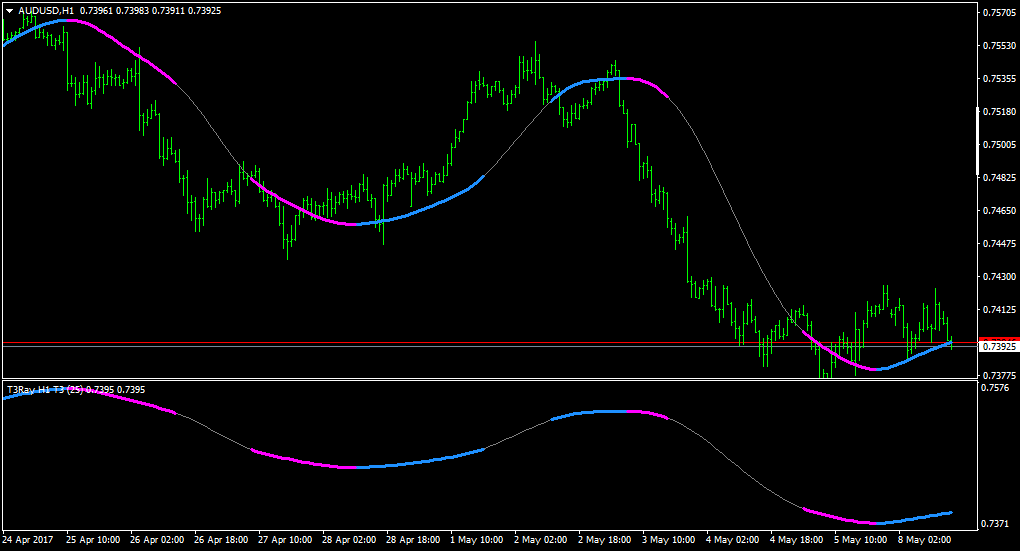This screenshot has width=1020, height=551.
Task: Click the 8 May 02:00 time label
Action: (x=924, y=540)
